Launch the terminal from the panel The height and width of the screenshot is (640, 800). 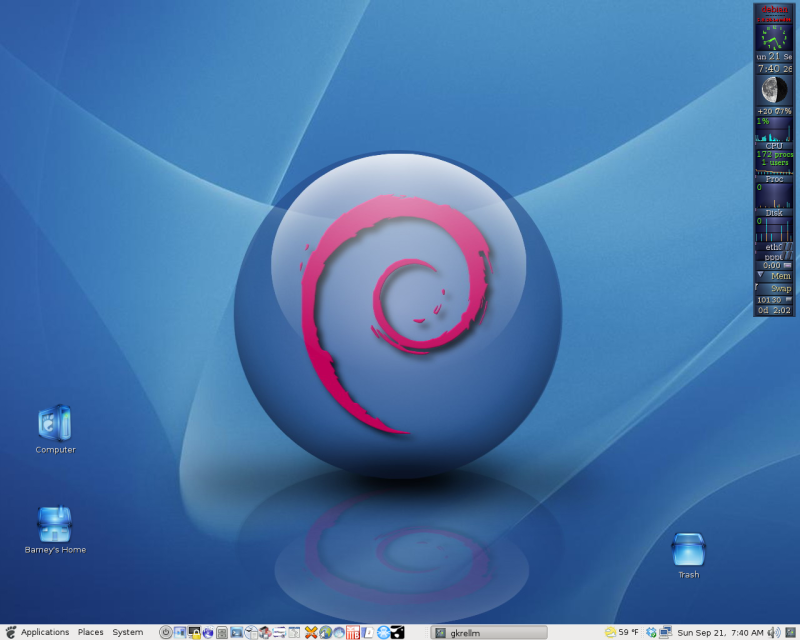tap(236, 633)
